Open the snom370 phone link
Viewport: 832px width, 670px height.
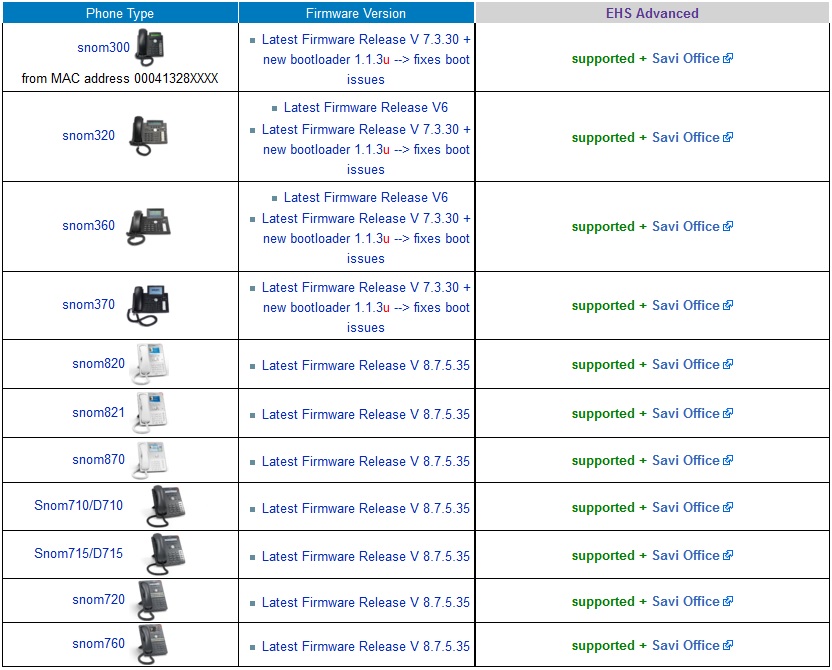(x=89, y=304)
